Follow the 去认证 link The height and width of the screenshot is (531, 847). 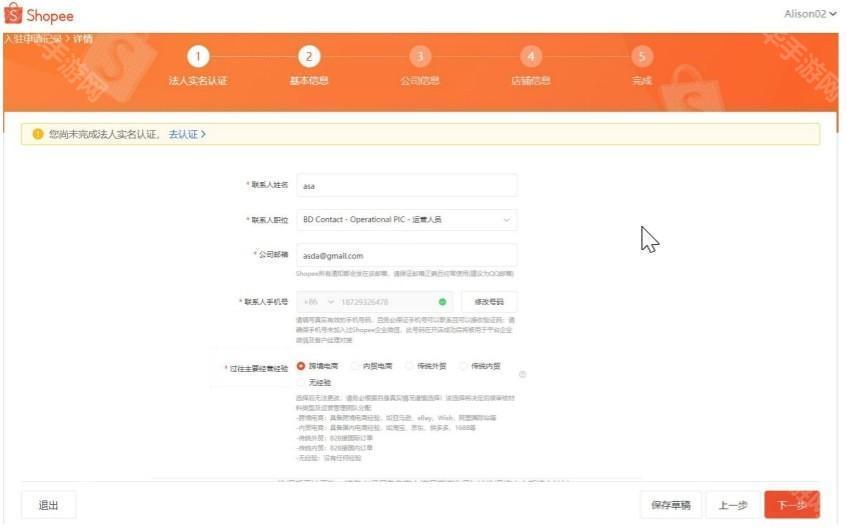[186, 134]
